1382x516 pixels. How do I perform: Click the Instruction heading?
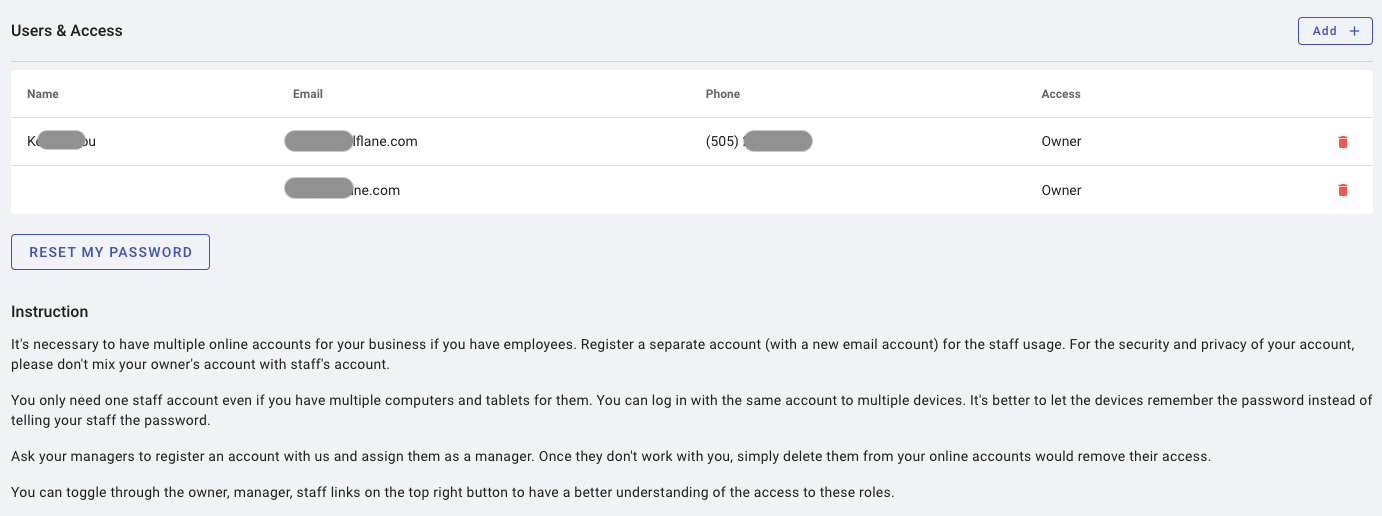tap(50, 312)
